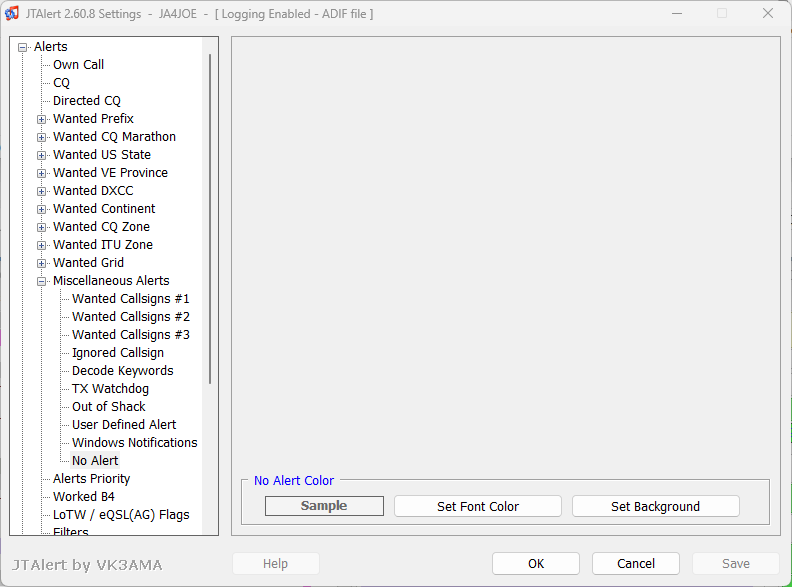Select the Own Call alert

click(78, 65)
